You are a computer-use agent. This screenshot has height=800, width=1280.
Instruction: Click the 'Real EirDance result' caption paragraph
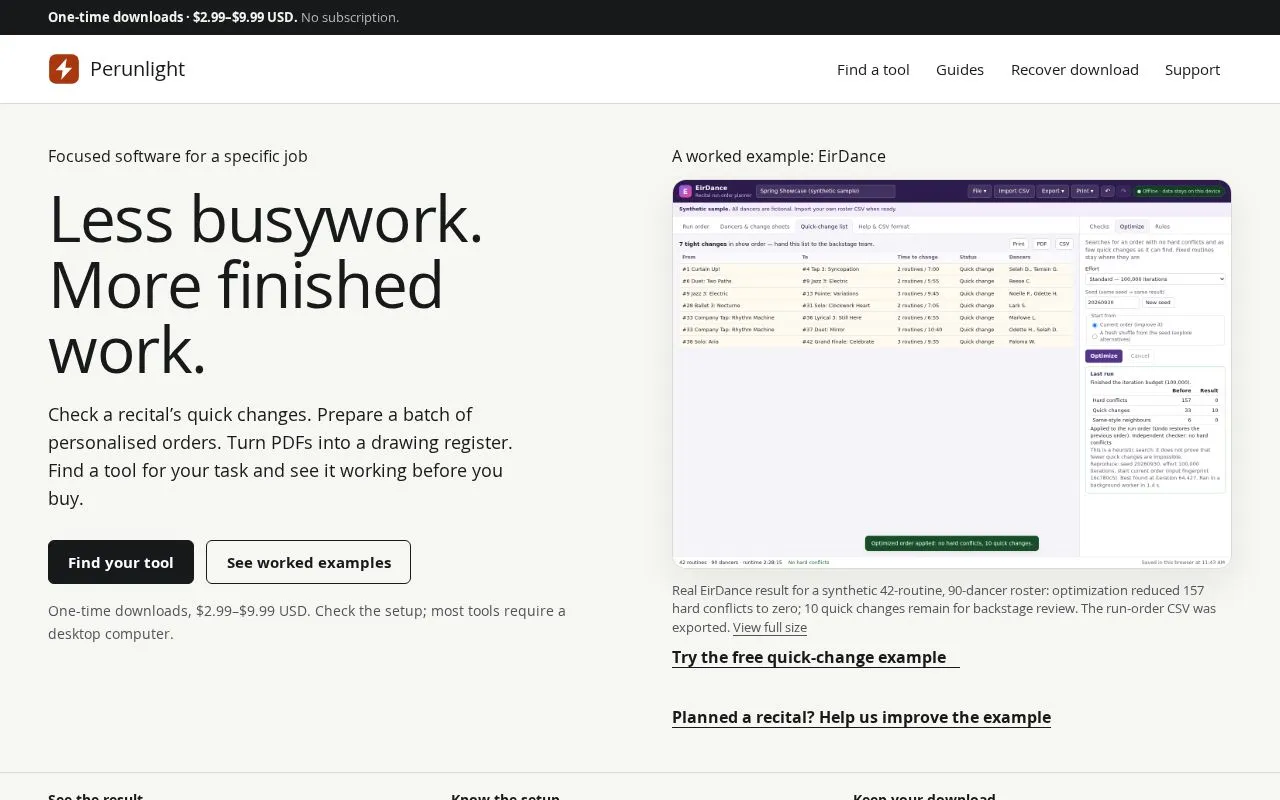pos(945,609)
